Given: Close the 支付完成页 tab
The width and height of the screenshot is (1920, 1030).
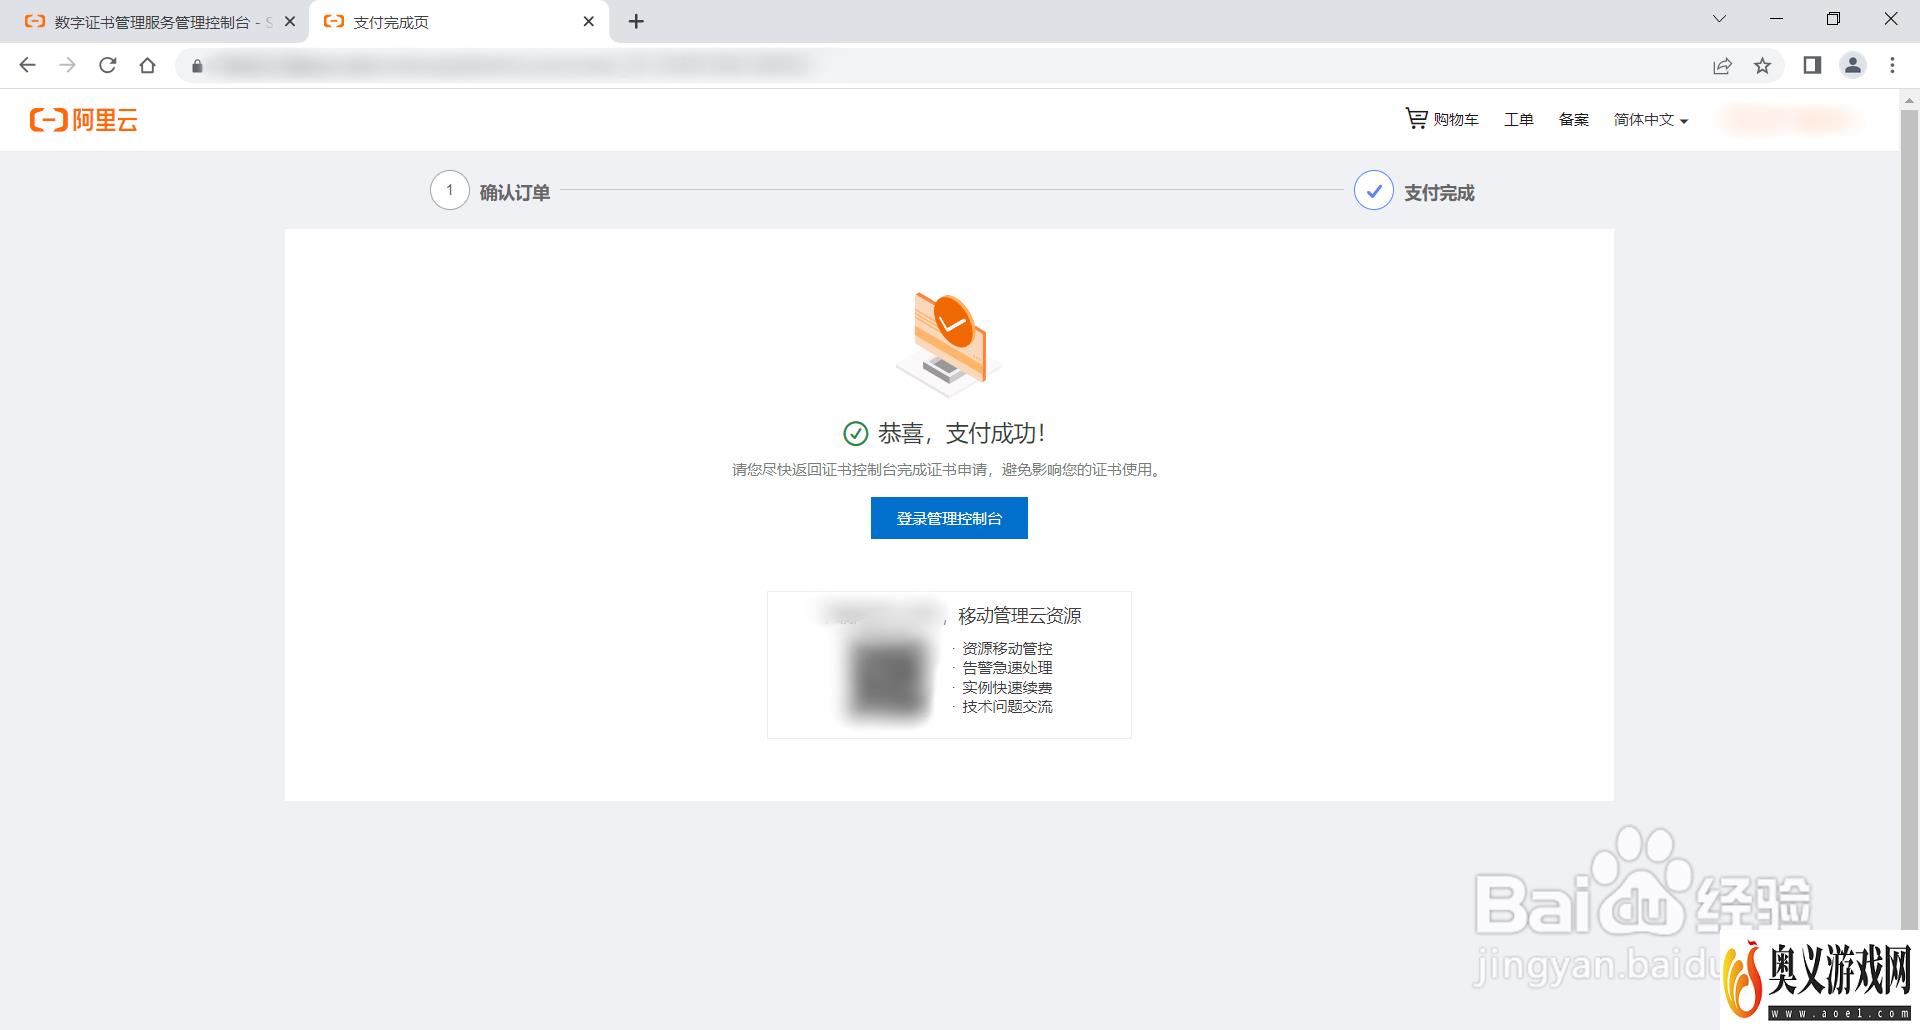Looking at the screenshot, I should coord(589,21).
